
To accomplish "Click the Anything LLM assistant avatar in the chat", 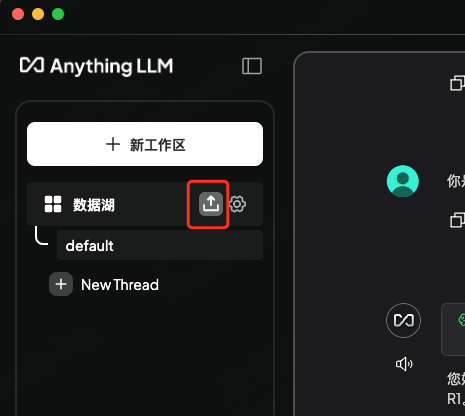I will 403,320.
